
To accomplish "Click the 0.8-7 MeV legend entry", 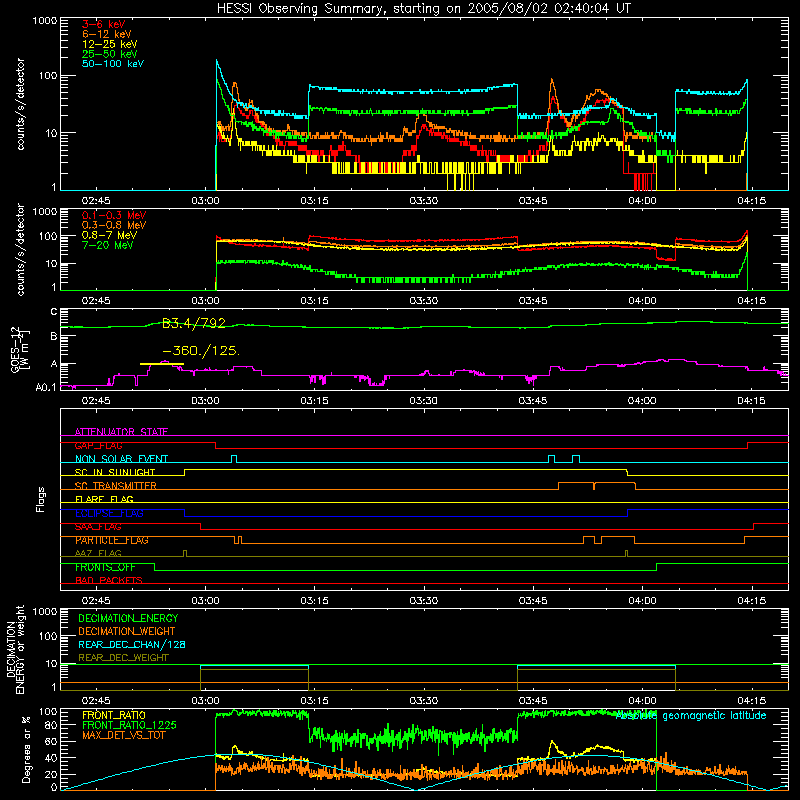I will pyautogui.click(x=110, y=235).
